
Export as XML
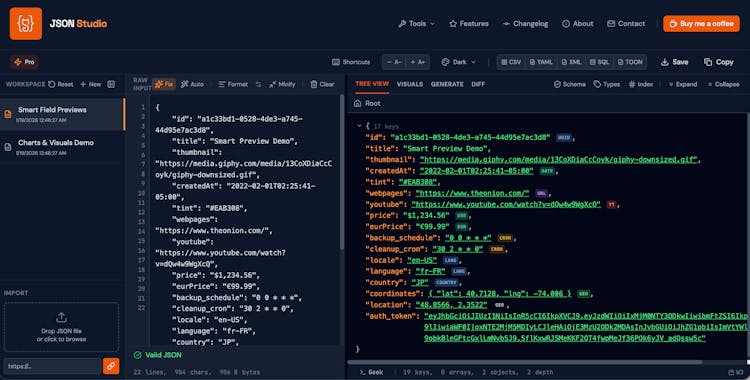click(571, 62)
